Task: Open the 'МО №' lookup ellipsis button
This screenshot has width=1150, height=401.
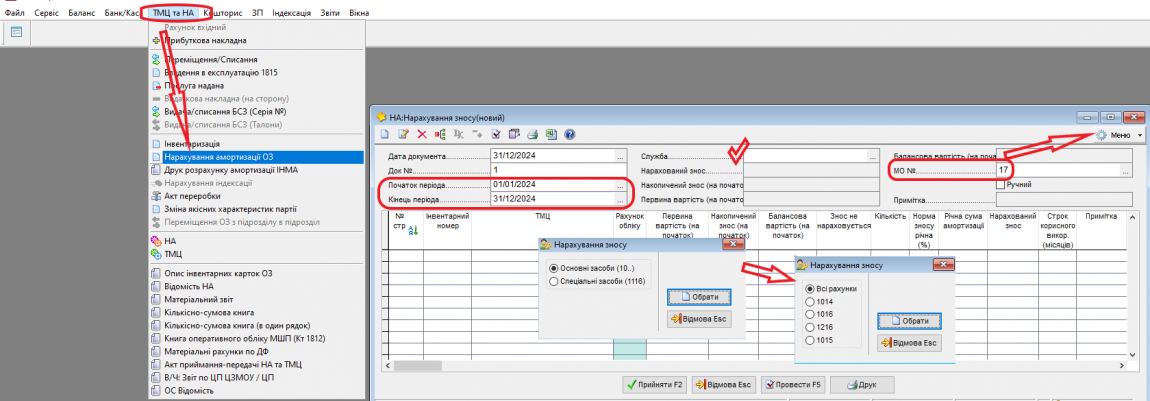Action: [x=1125, y=171]
